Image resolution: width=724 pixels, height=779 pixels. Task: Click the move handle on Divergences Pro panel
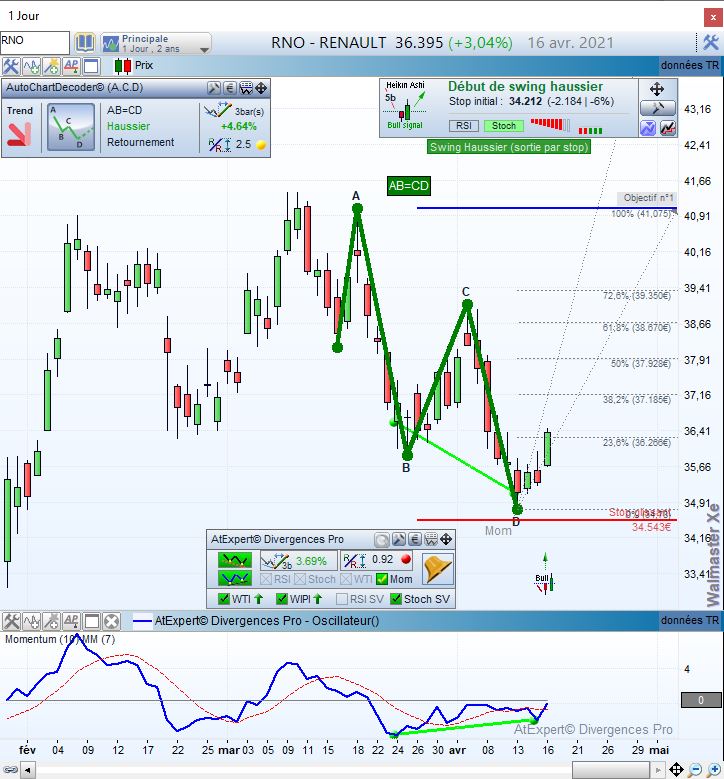pos(446,540)
